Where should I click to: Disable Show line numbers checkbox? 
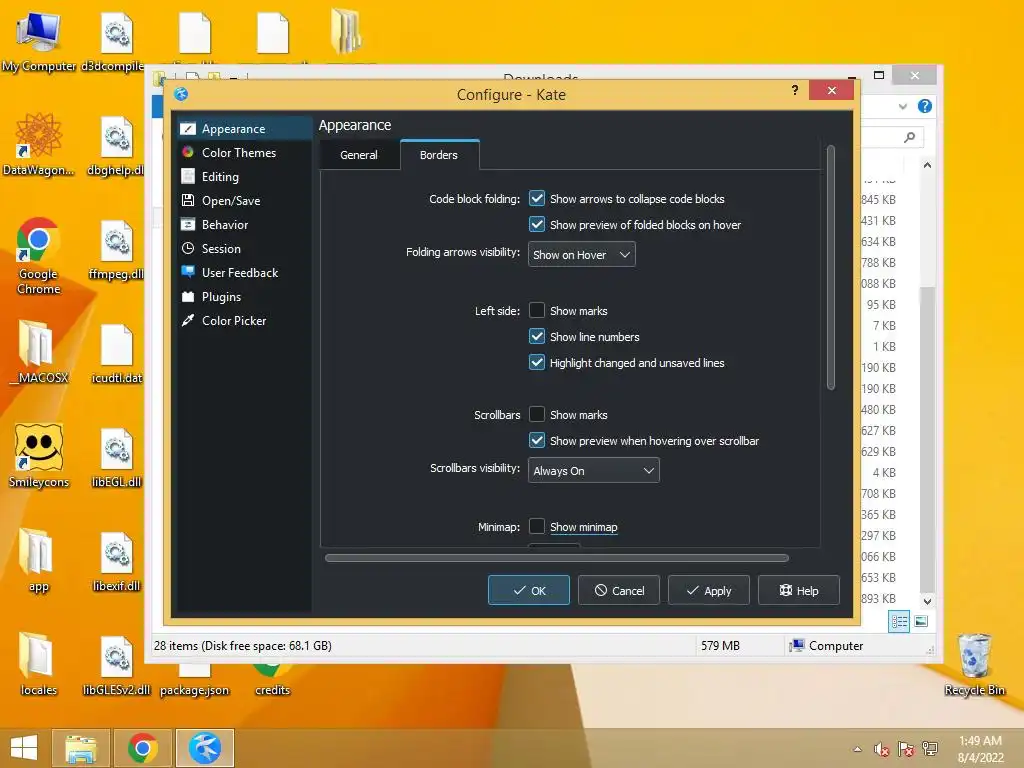click(537, 336)
